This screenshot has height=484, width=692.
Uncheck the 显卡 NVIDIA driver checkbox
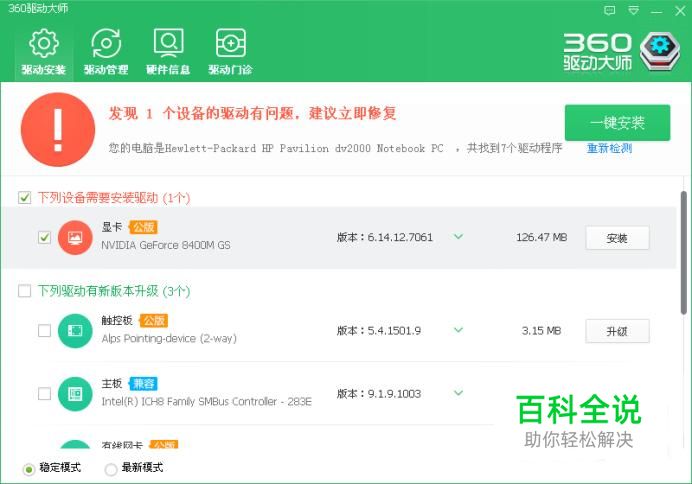coord(44,238)
